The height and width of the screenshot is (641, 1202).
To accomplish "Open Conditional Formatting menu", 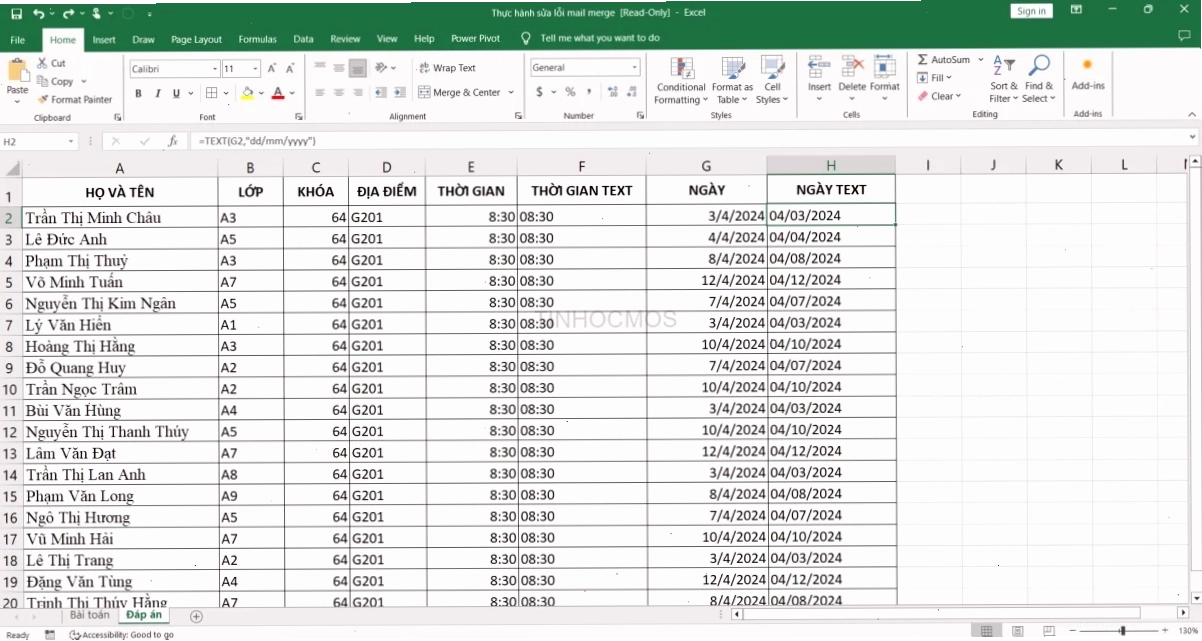I will pyautogui.click(x=681, y=80).
